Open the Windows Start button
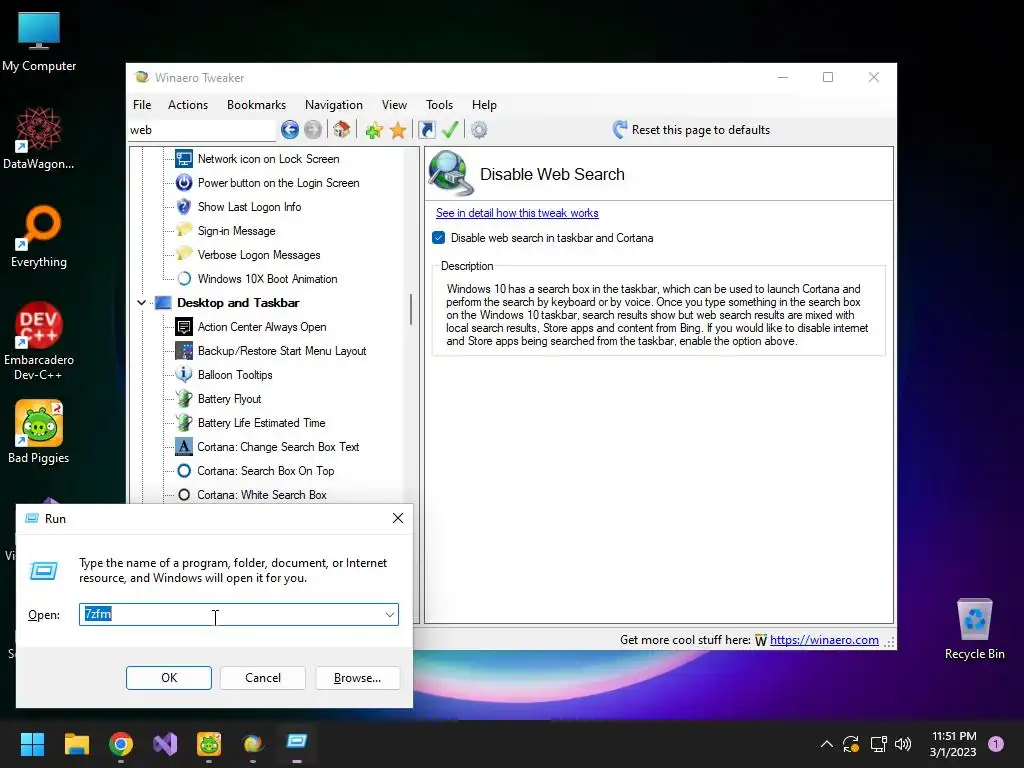The height and width of the screenshot is (768, 1024). [x=33, y=744]
